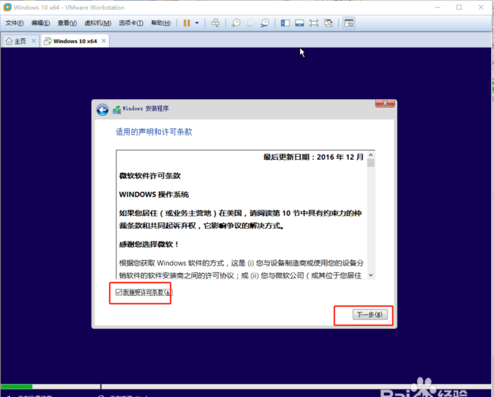
Task: Toggle the library sidebar view icon
Action: pos(285,23)
